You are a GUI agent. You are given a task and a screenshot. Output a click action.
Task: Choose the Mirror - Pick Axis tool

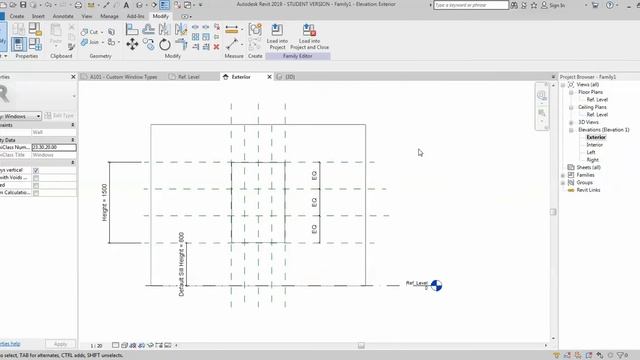click(164, 29)
